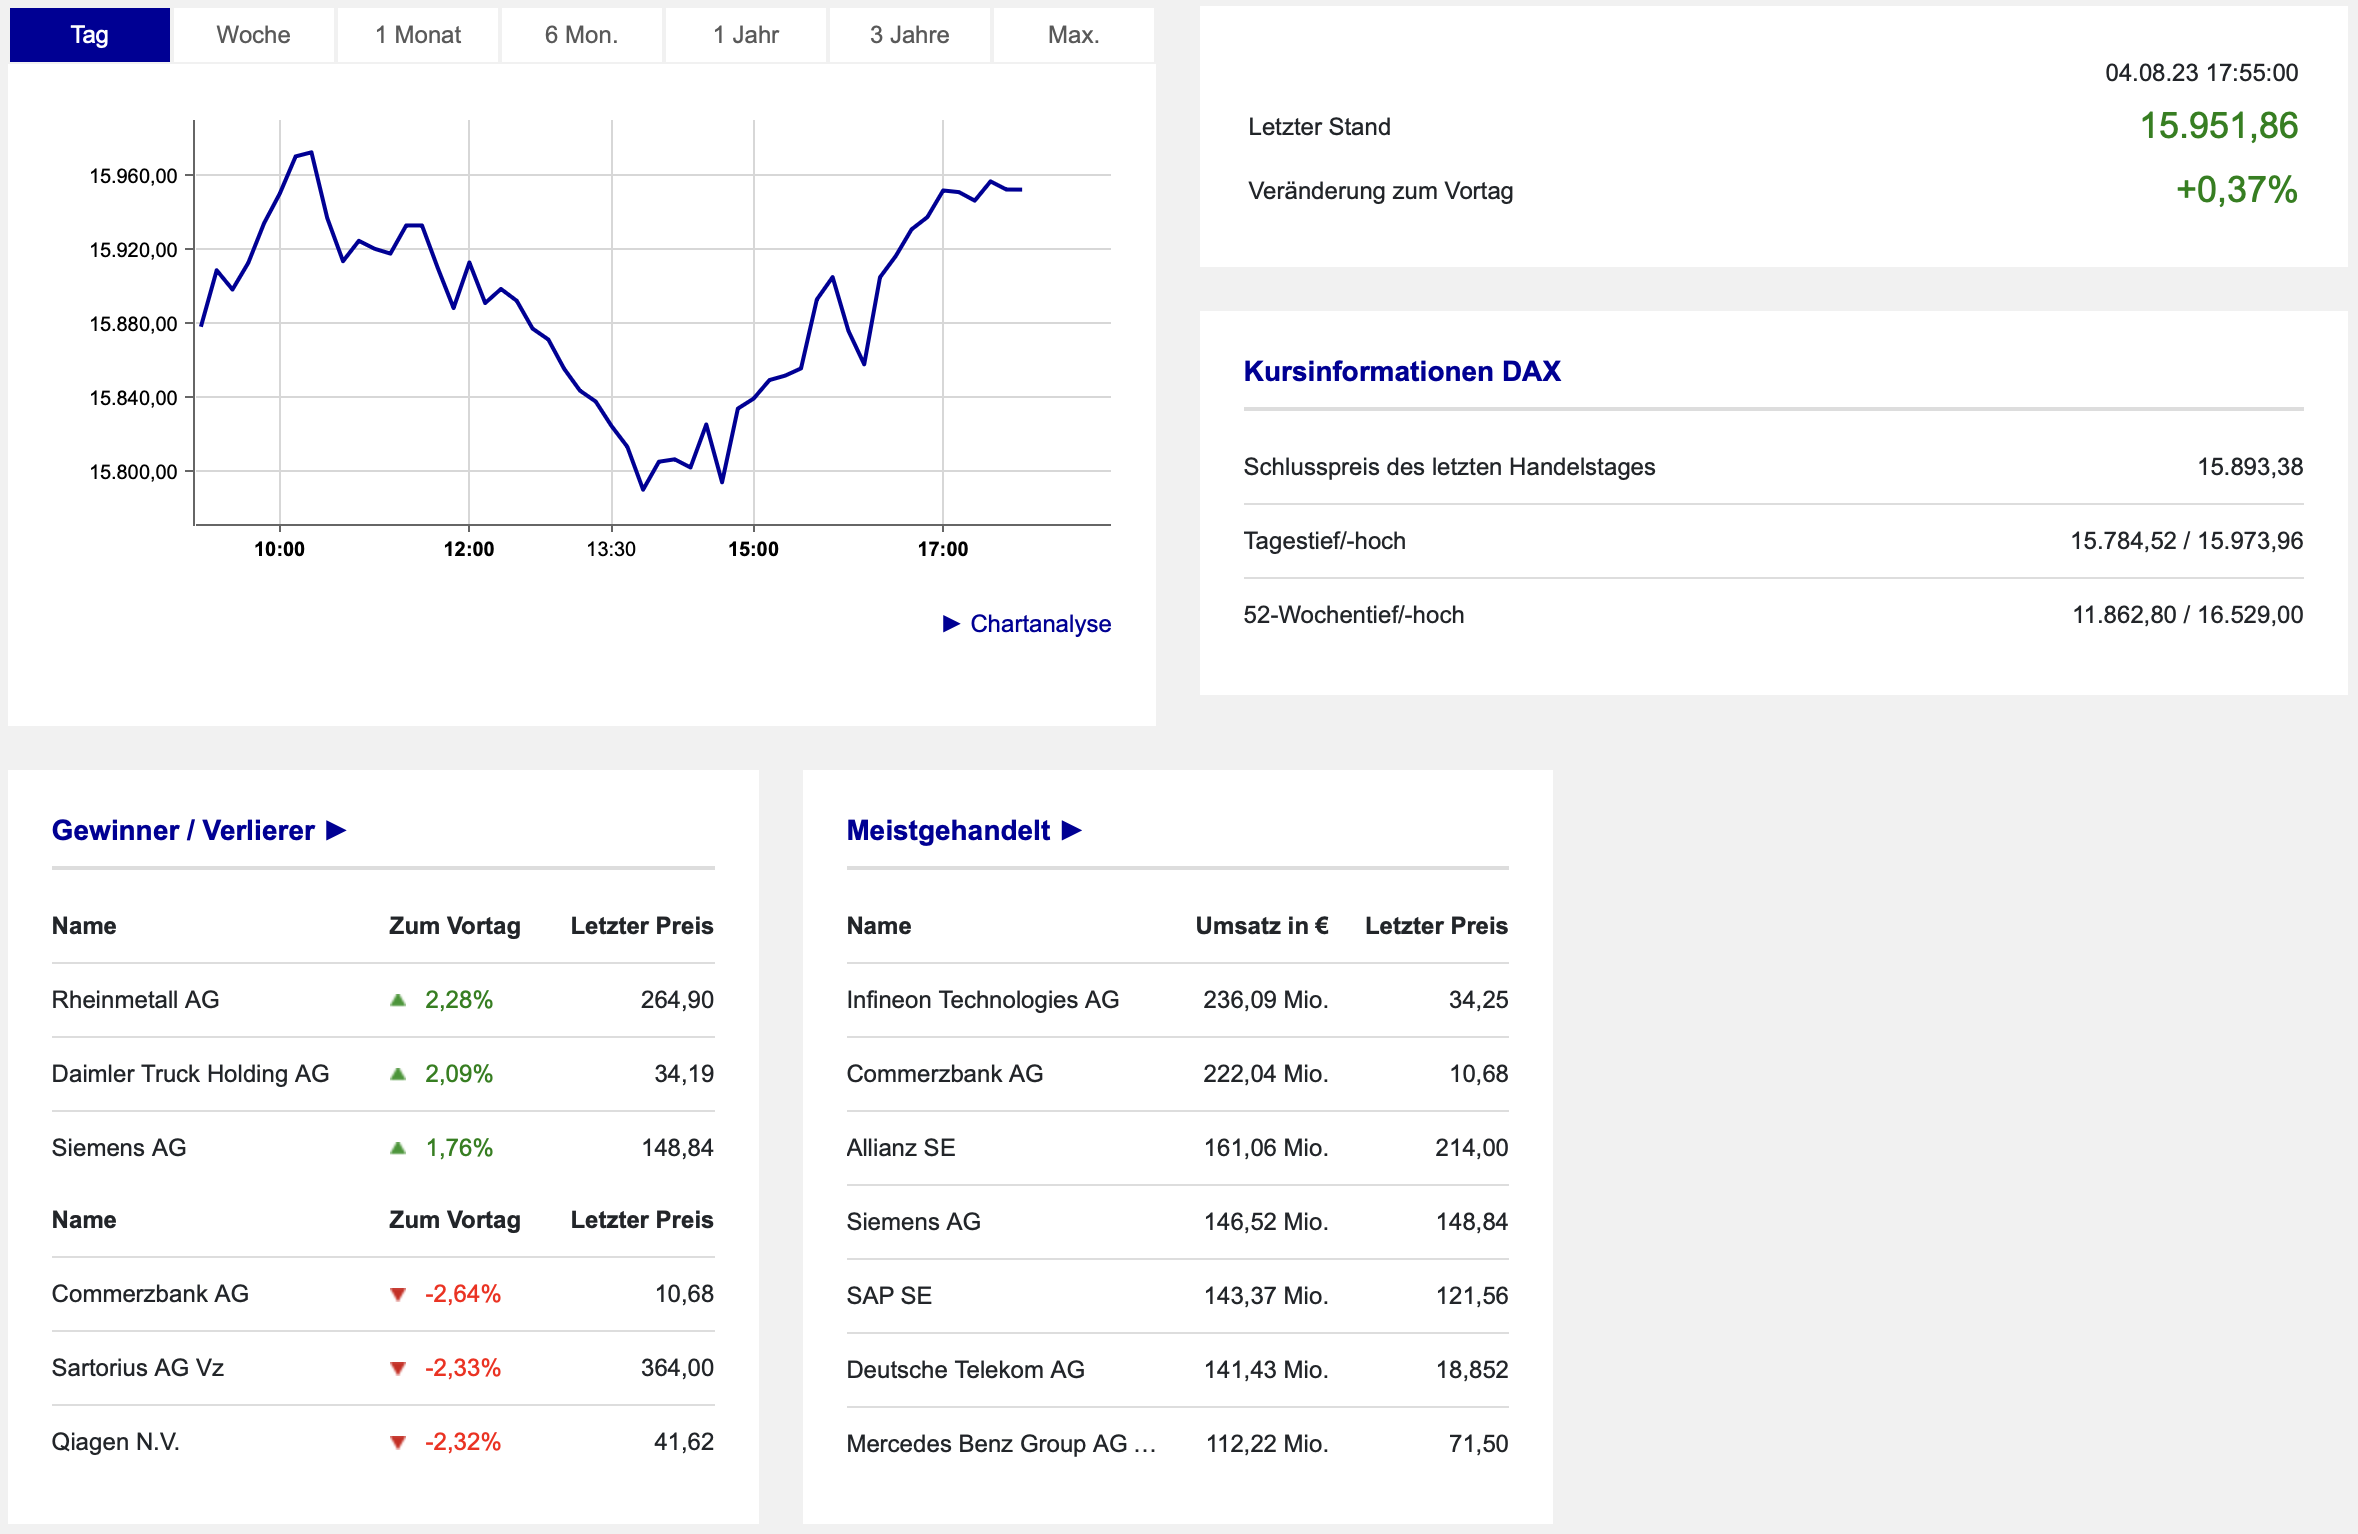This screenshot has height=1534, width=2358.
Task: Click the Meistgehandelt arrow icon
Action: pyautogui.click(x=1071, y=831)
